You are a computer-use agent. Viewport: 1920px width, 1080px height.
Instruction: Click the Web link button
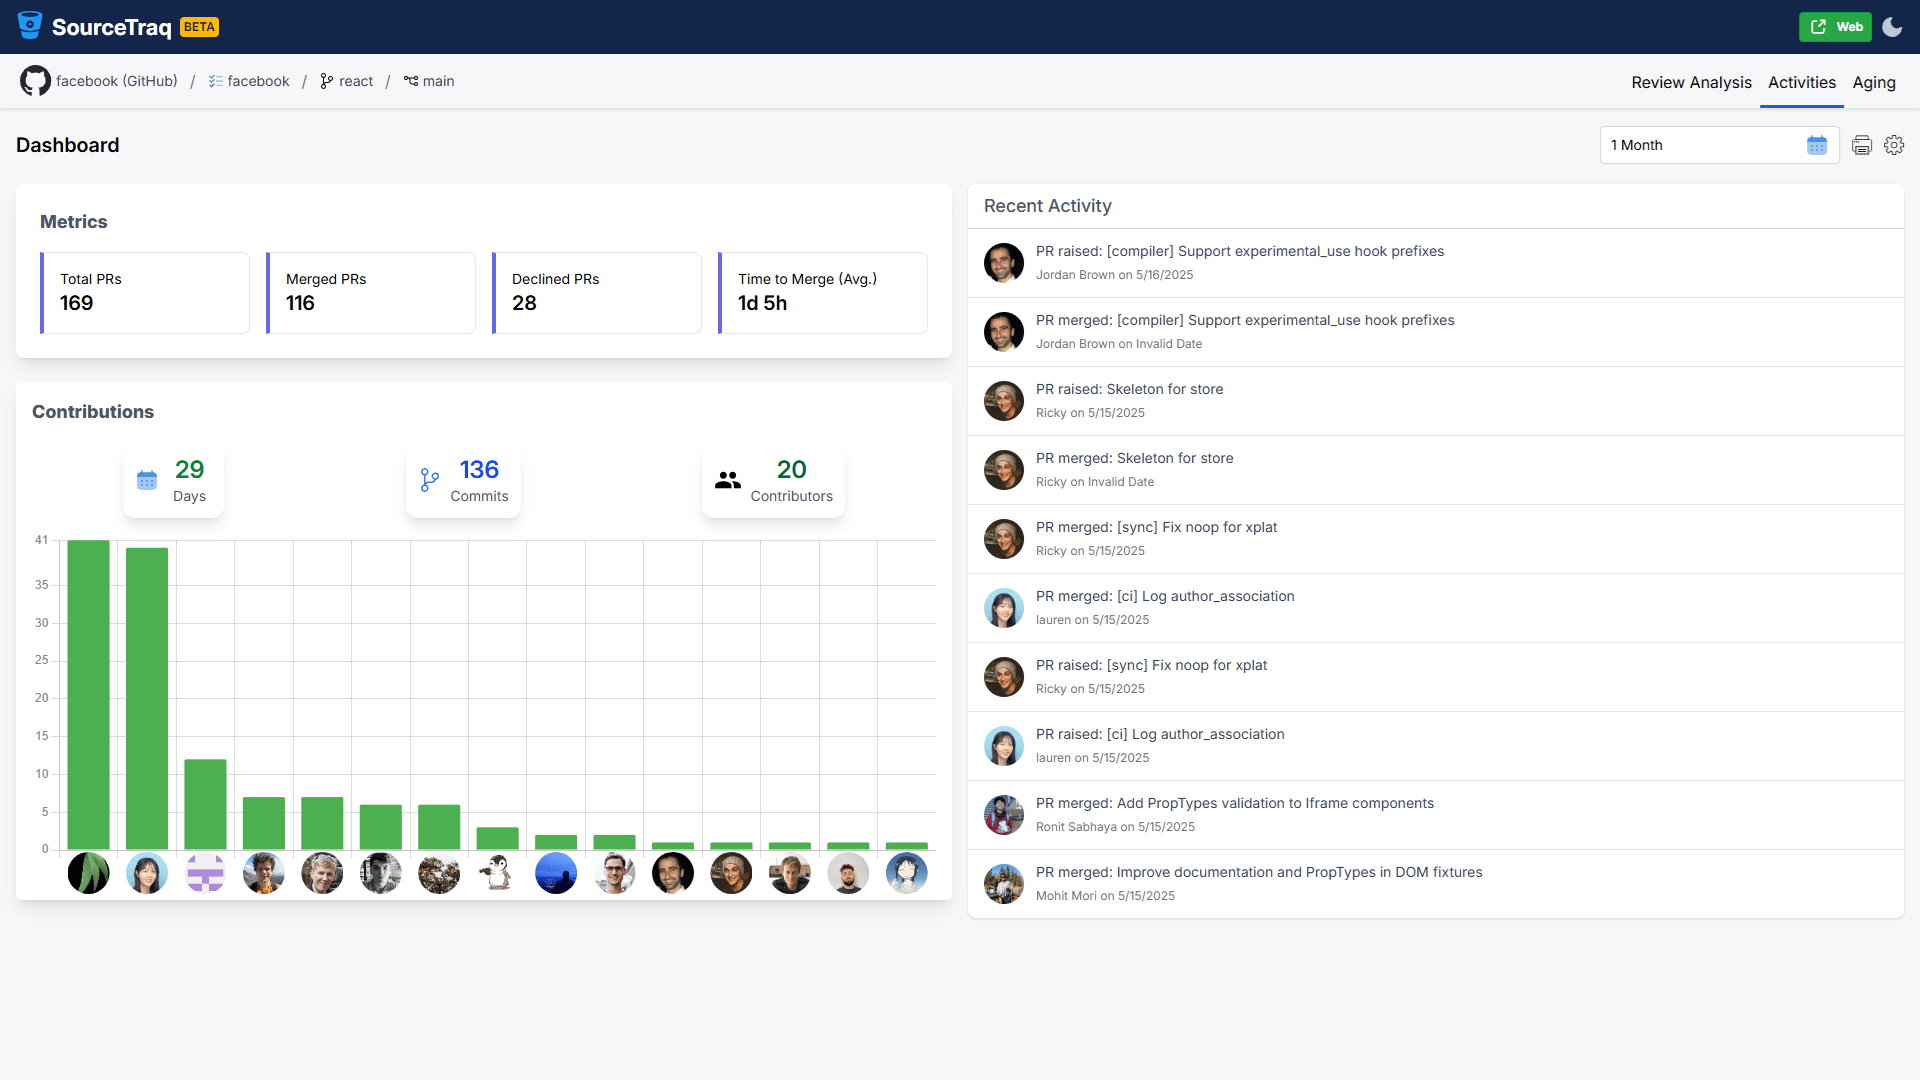pos(1835,27)
